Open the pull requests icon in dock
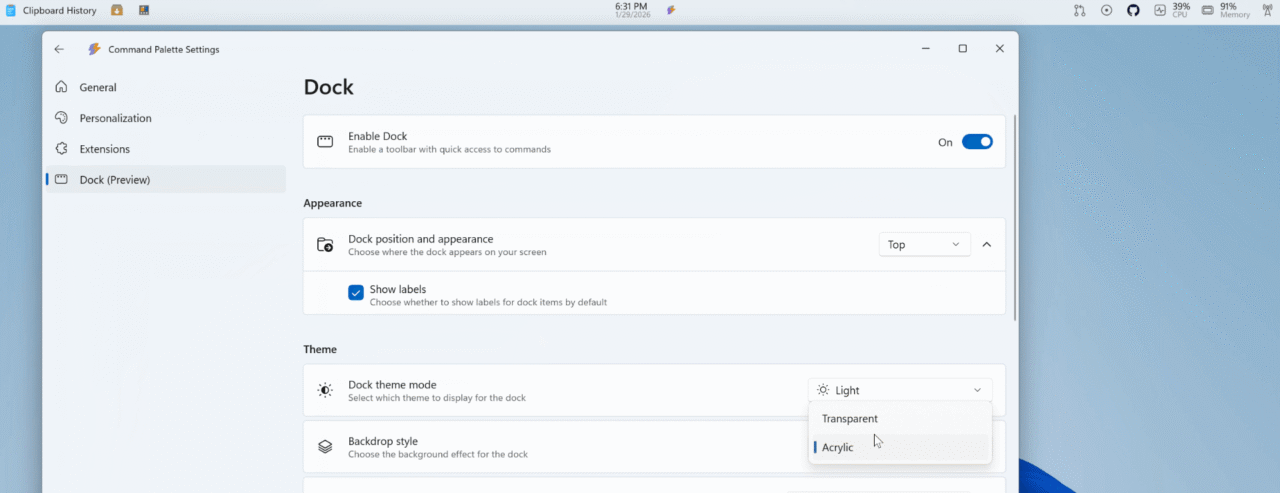Screen dimensions: 1280x493 [1080, 10]
